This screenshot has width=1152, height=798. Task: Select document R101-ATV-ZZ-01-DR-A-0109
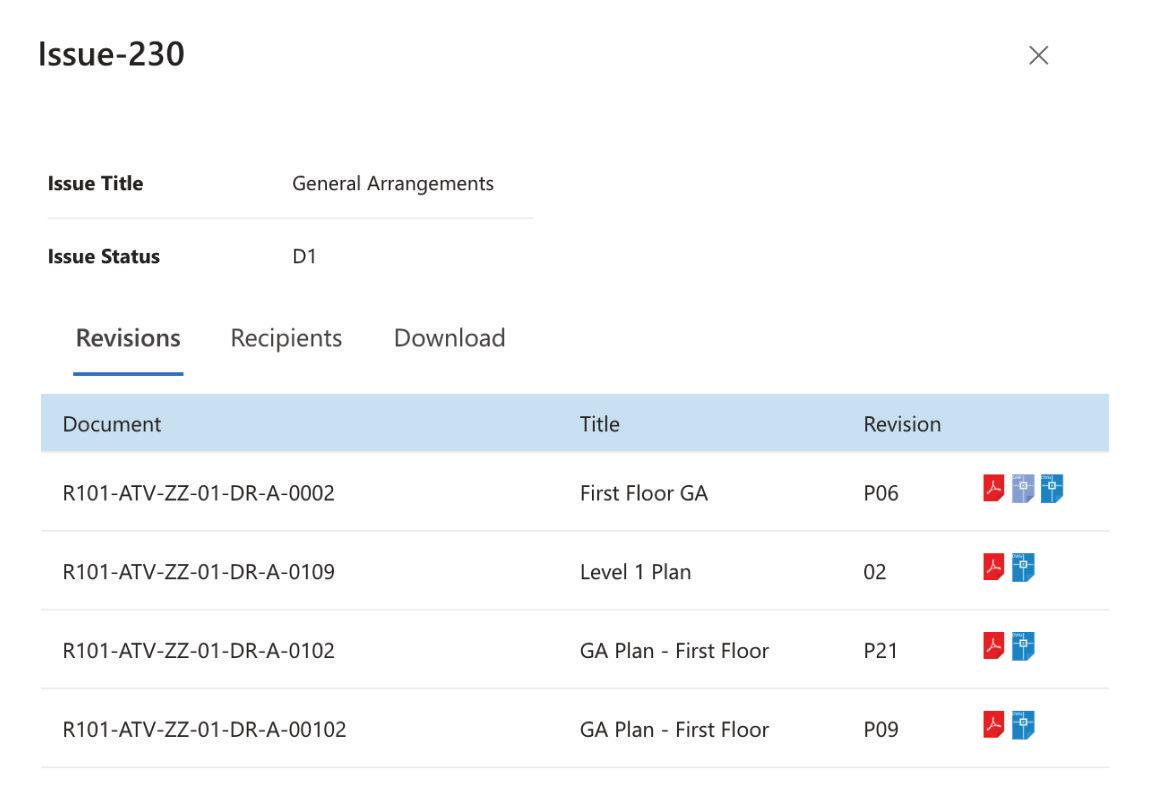(198, 572)
